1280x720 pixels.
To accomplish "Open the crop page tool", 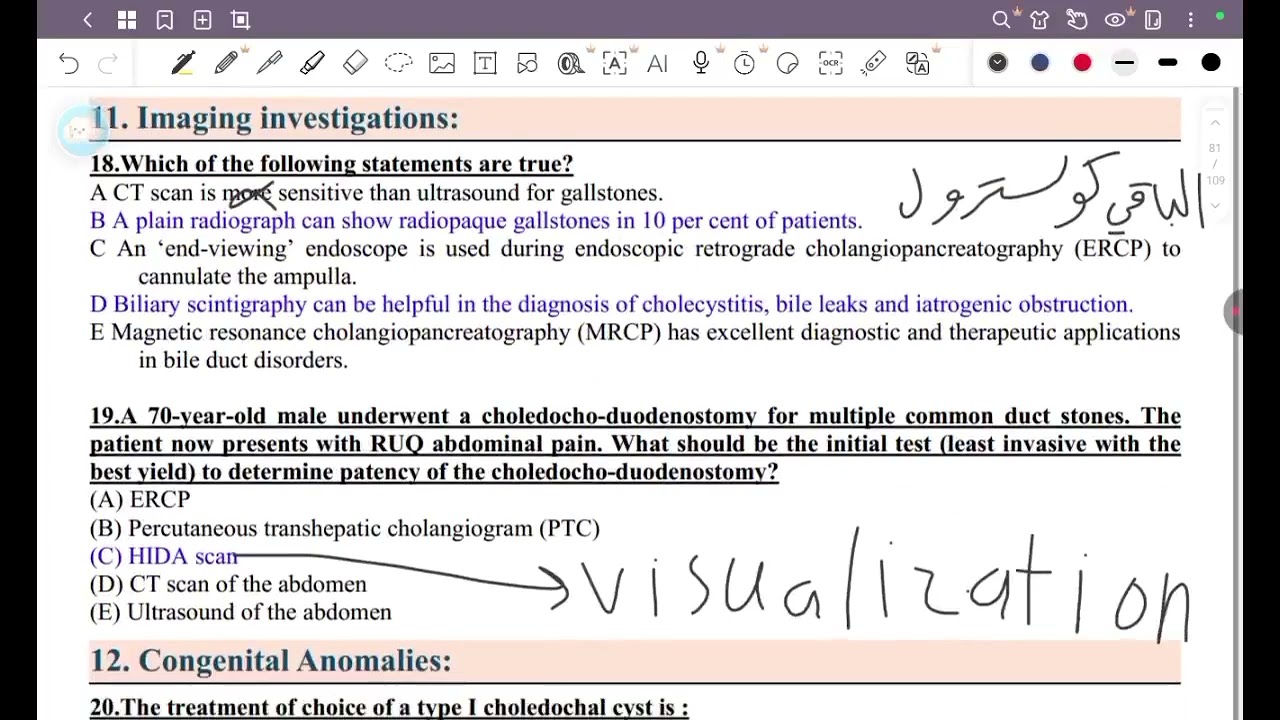I will tap(240, 20).
